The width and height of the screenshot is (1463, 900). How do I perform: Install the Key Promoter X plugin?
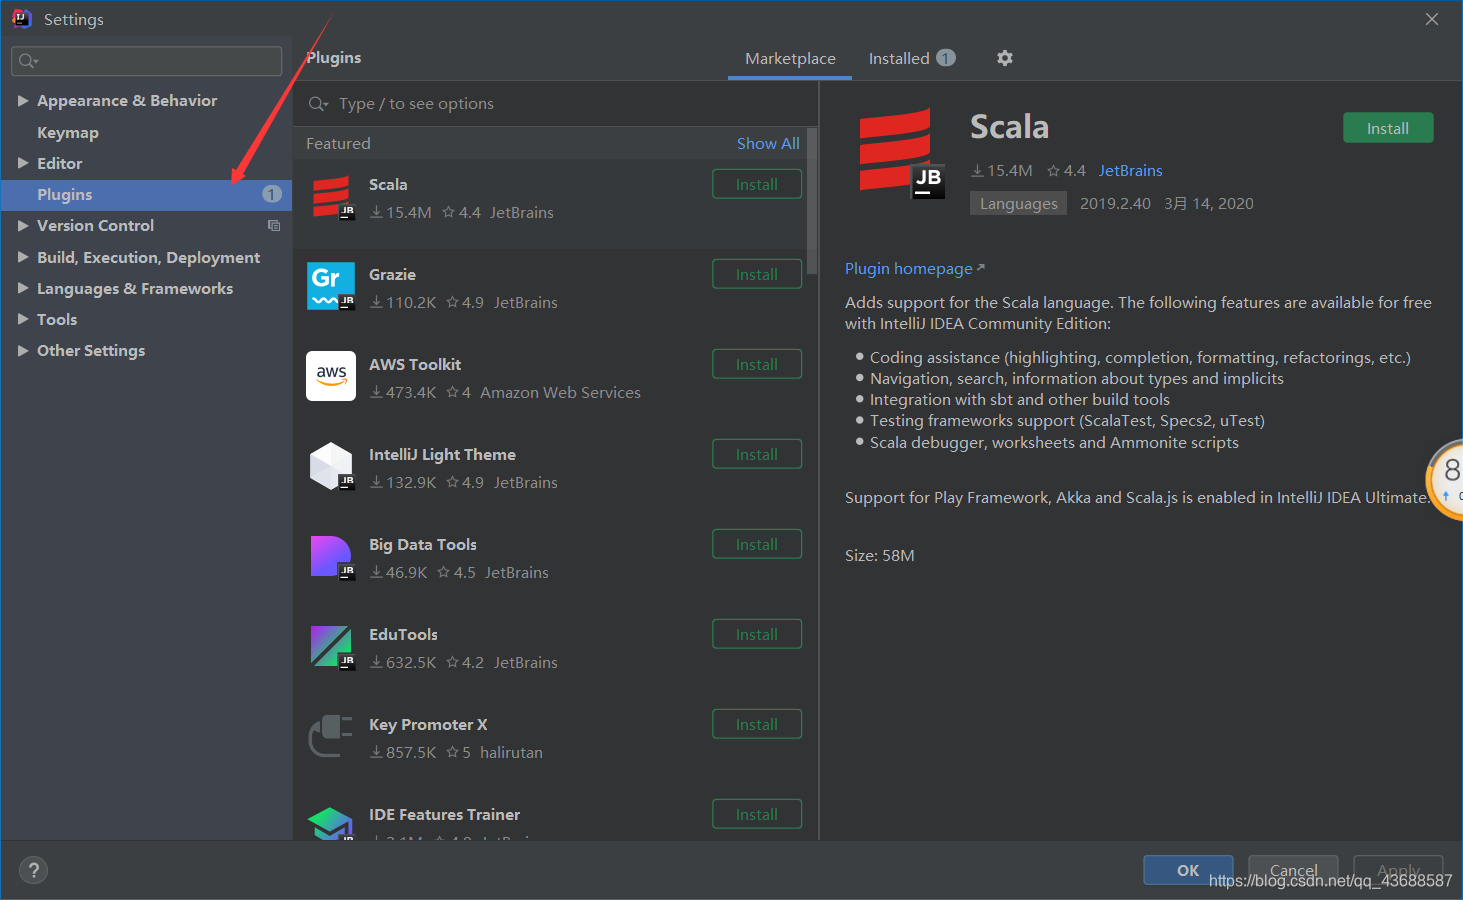click(x=757, y=724)
